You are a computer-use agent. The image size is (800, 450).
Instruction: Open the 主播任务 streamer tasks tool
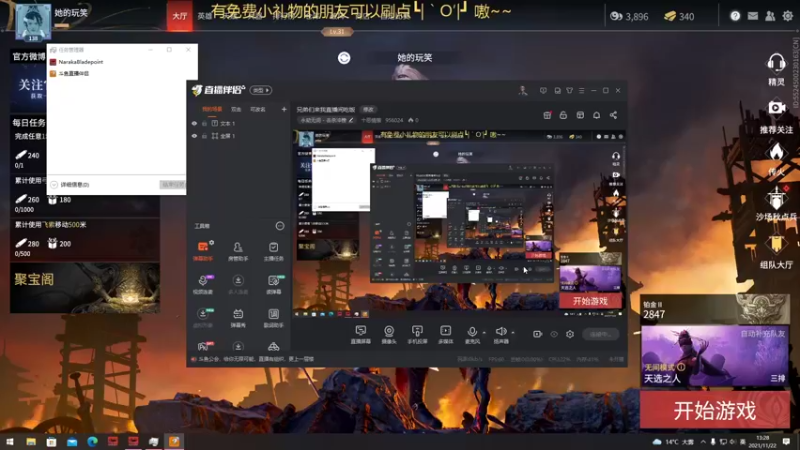point(273,251)
